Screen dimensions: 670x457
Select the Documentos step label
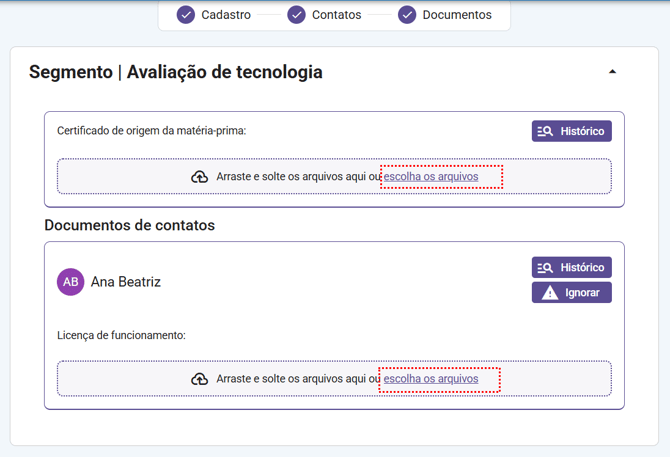point(457,15)
